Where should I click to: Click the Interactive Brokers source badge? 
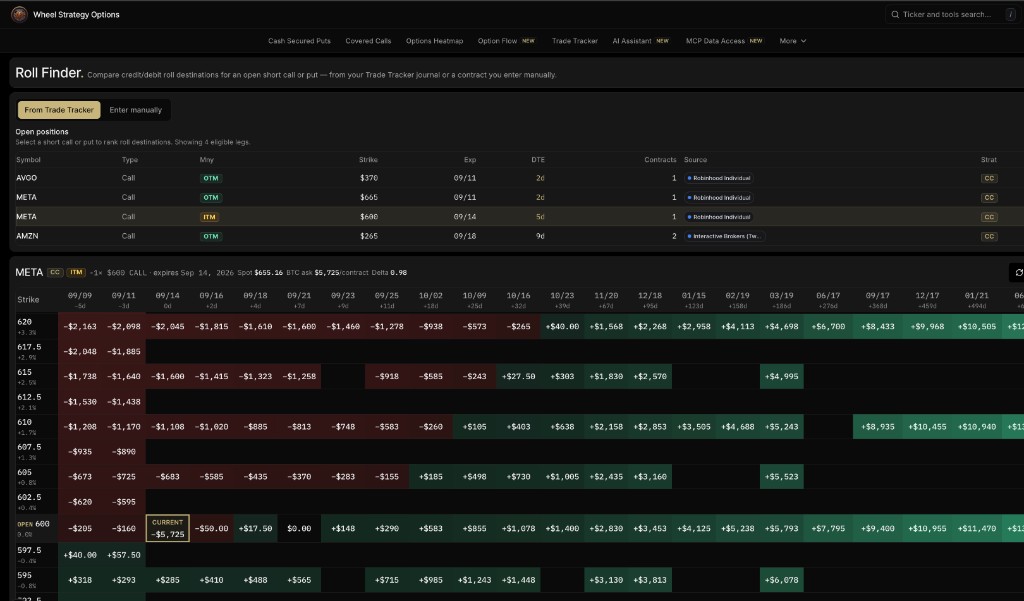tap(724, 236)
